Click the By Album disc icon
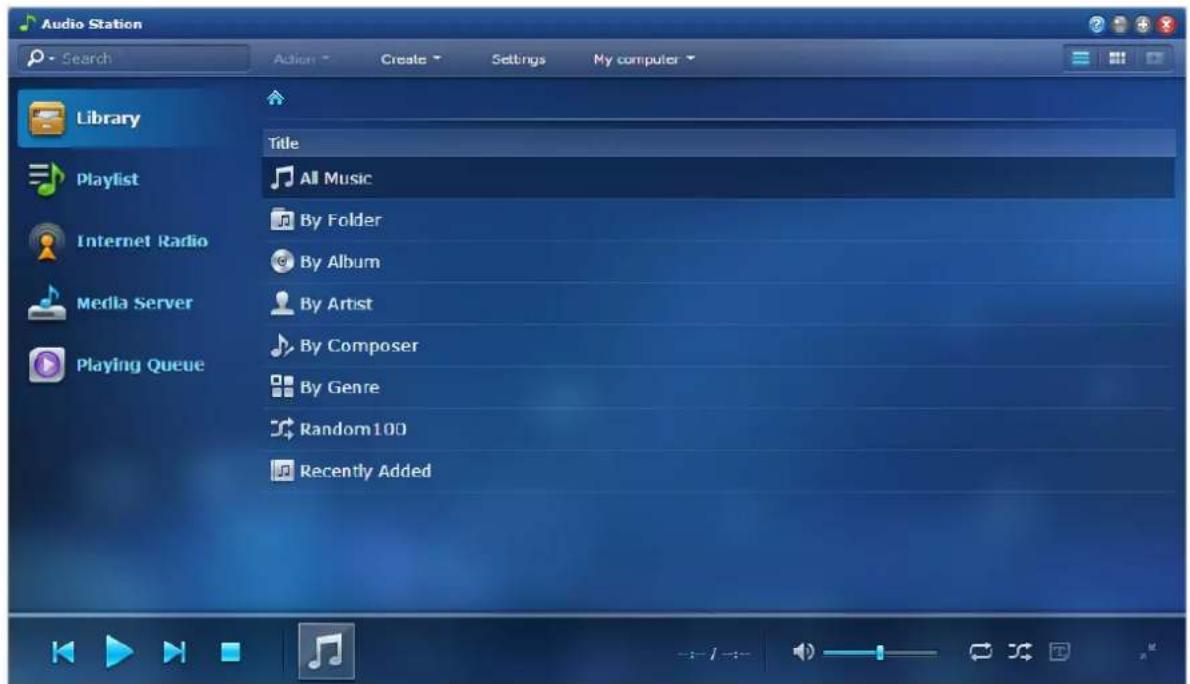This screenshot has height=684, width=1190. (282, 261)
